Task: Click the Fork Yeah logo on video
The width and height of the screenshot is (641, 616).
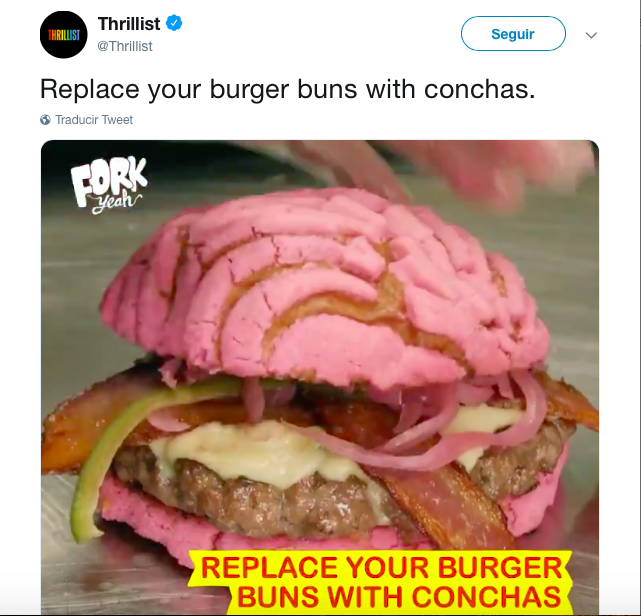Action: (108, 185)
